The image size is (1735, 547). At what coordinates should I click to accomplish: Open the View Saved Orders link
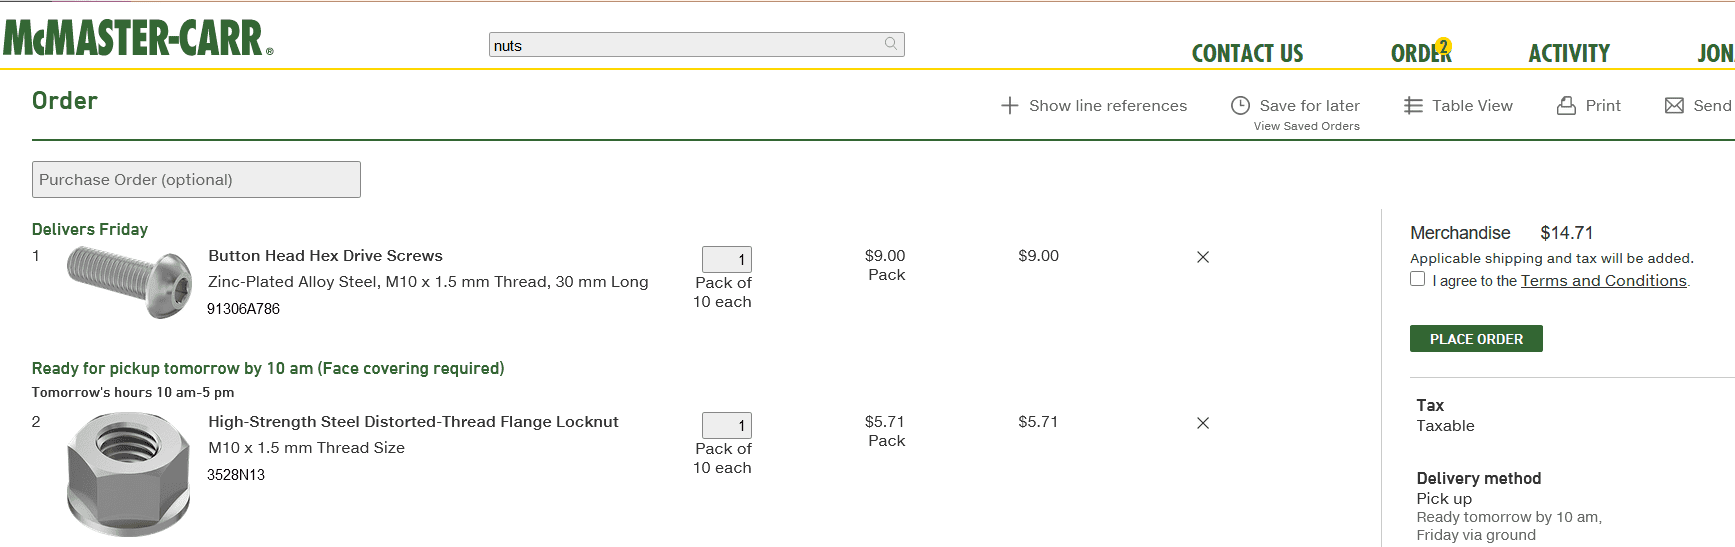click(x=1306, y=126)
